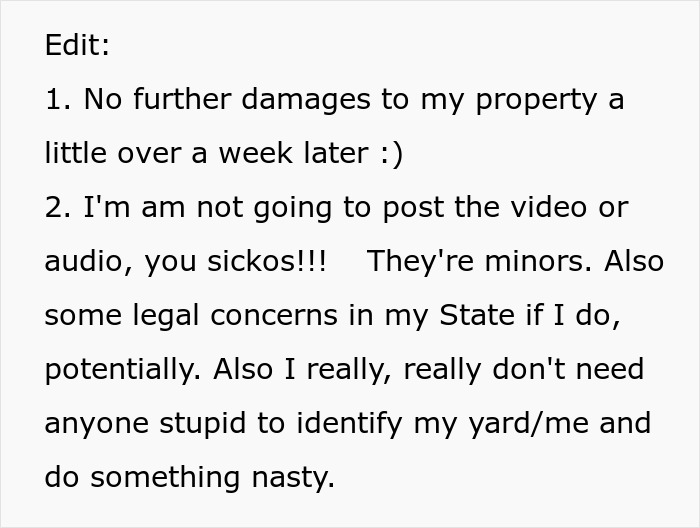
Task: Click the number "2." list marker
Action: coord(59,208)
